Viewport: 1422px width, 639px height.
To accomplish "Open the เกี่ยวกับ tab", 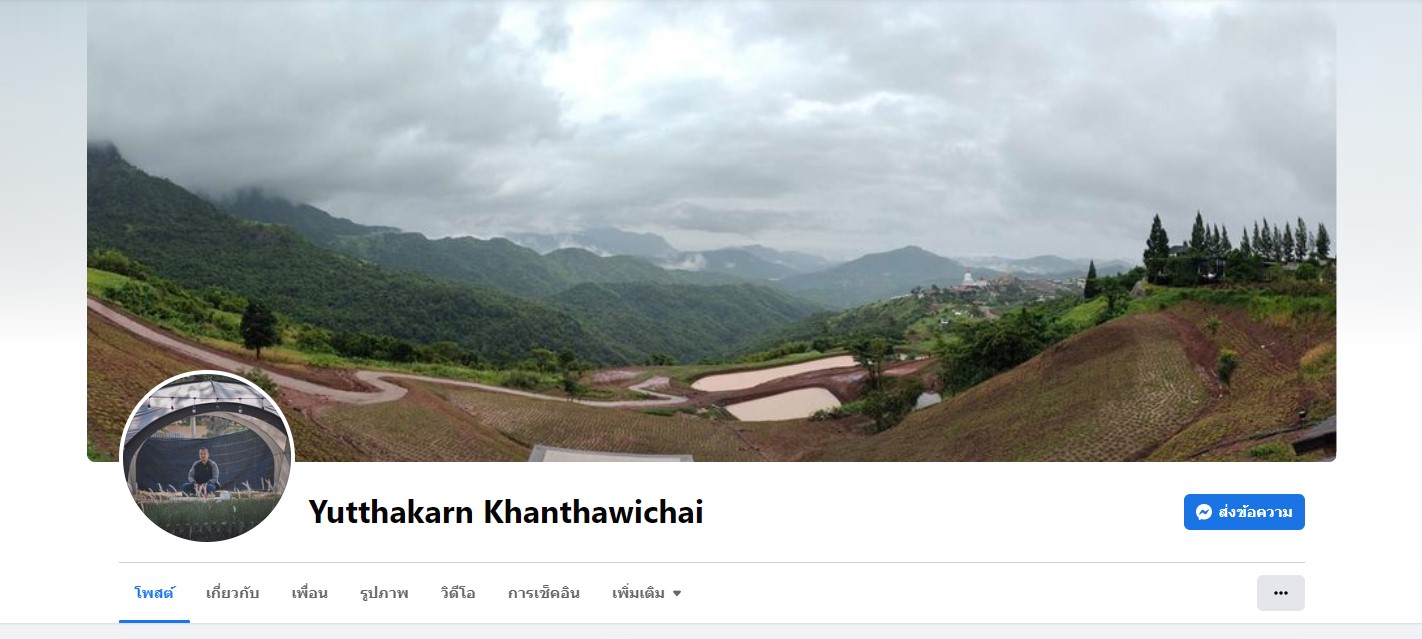I will tap(232, 593).
